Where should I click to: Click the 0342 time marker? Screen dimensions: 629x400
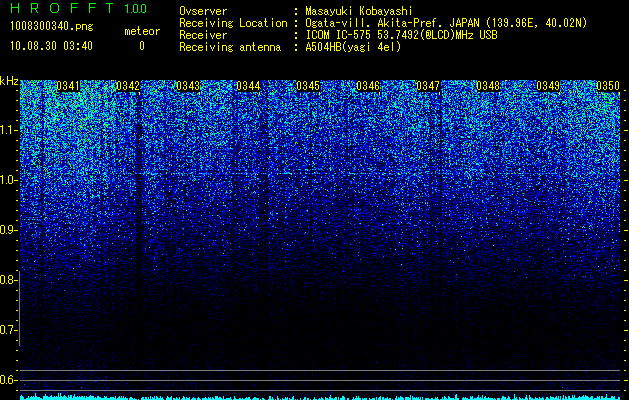(x=128, y=86)
